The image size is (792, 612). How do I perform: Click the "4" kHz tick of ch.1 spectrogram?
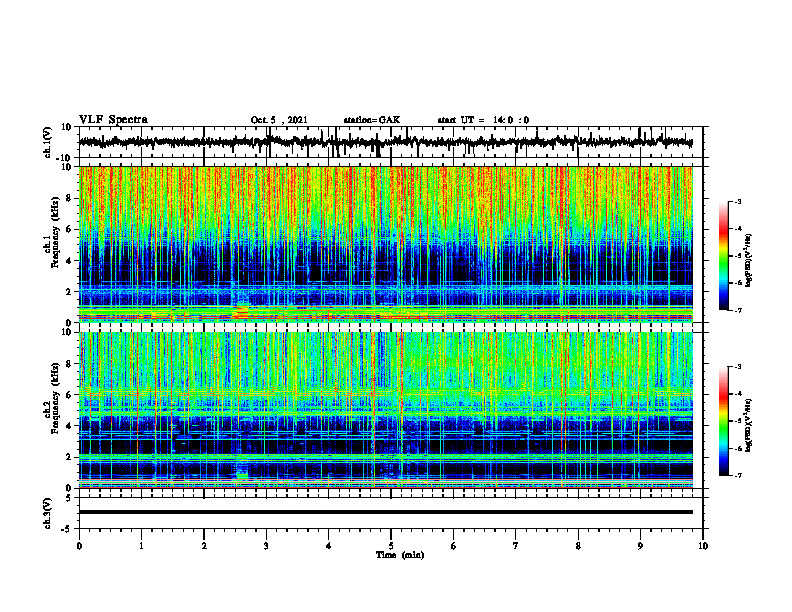point(69,261)
